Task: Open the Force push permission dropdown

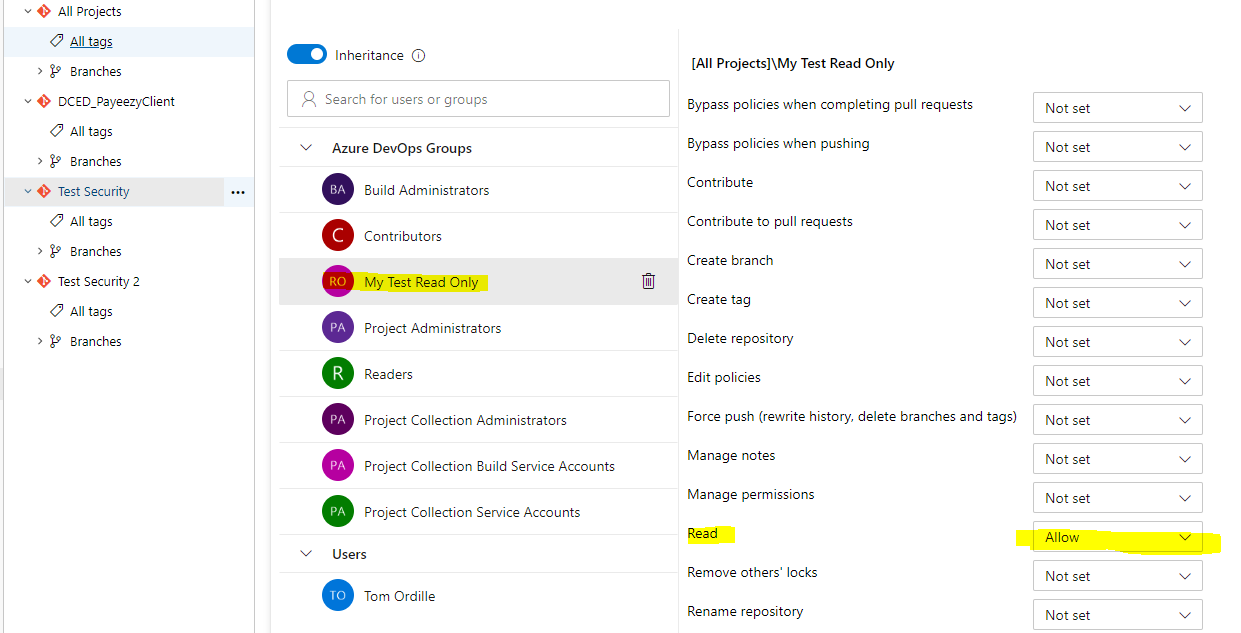Action: tap(1117, 420)
